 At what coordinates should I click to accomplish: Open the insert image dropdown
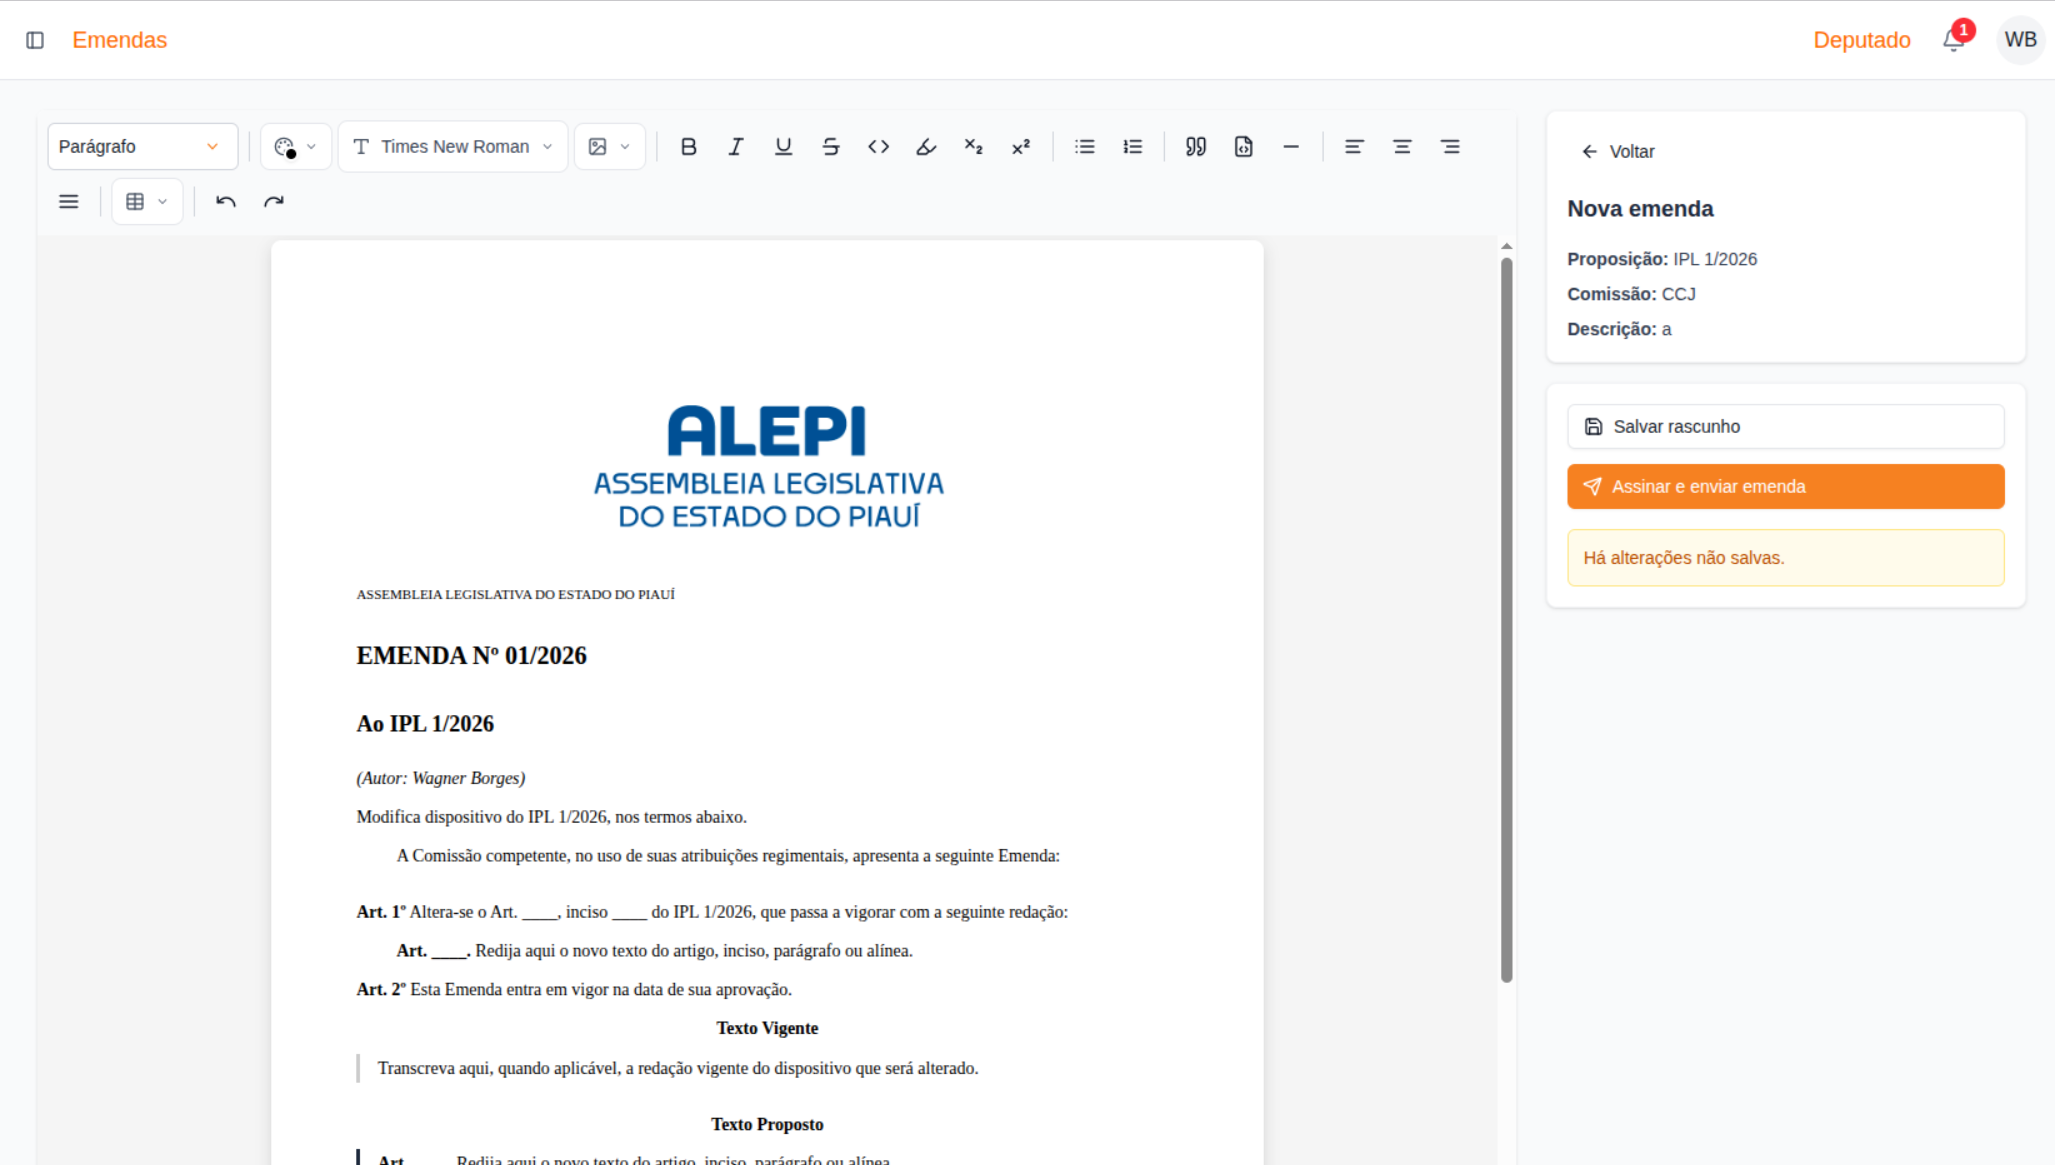(609, 147)
